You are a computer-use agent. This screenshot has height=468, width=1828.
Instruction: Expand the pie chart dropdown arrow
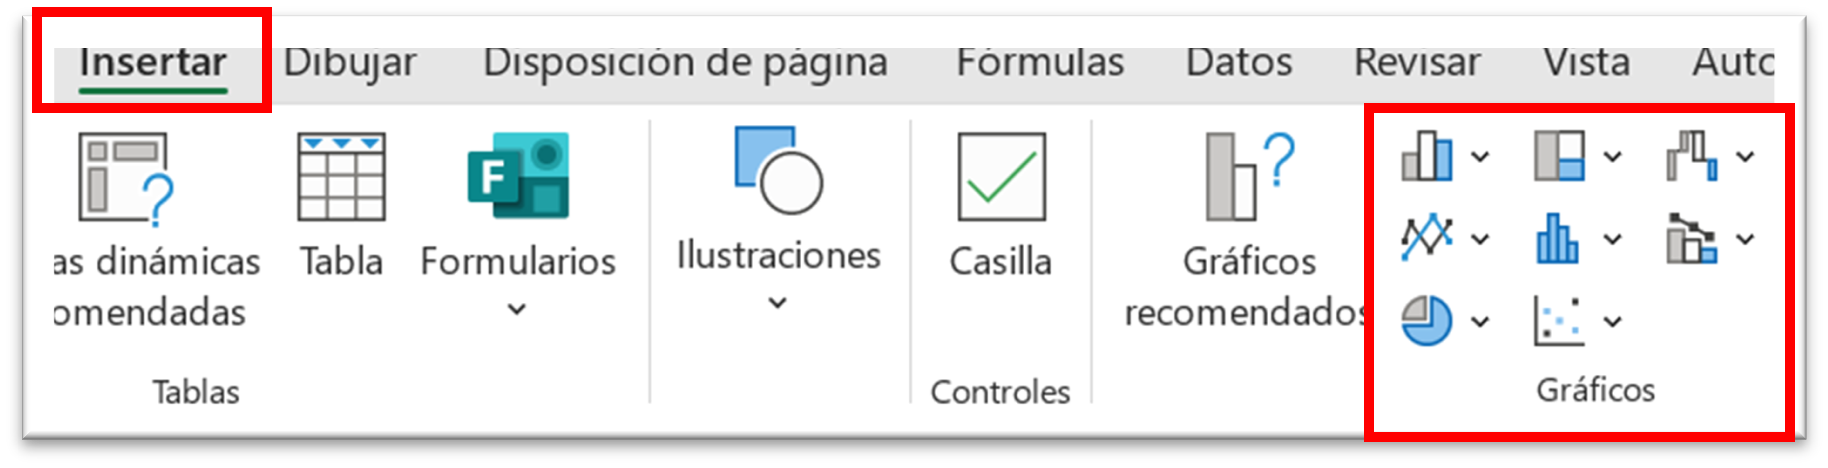(1481, 322)
